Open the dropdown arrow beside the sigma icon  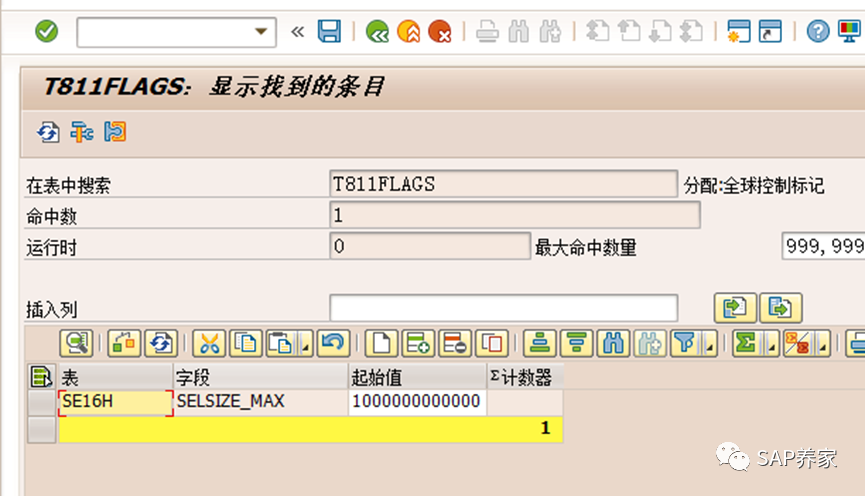pyautogui.click(x=772, y=343)
